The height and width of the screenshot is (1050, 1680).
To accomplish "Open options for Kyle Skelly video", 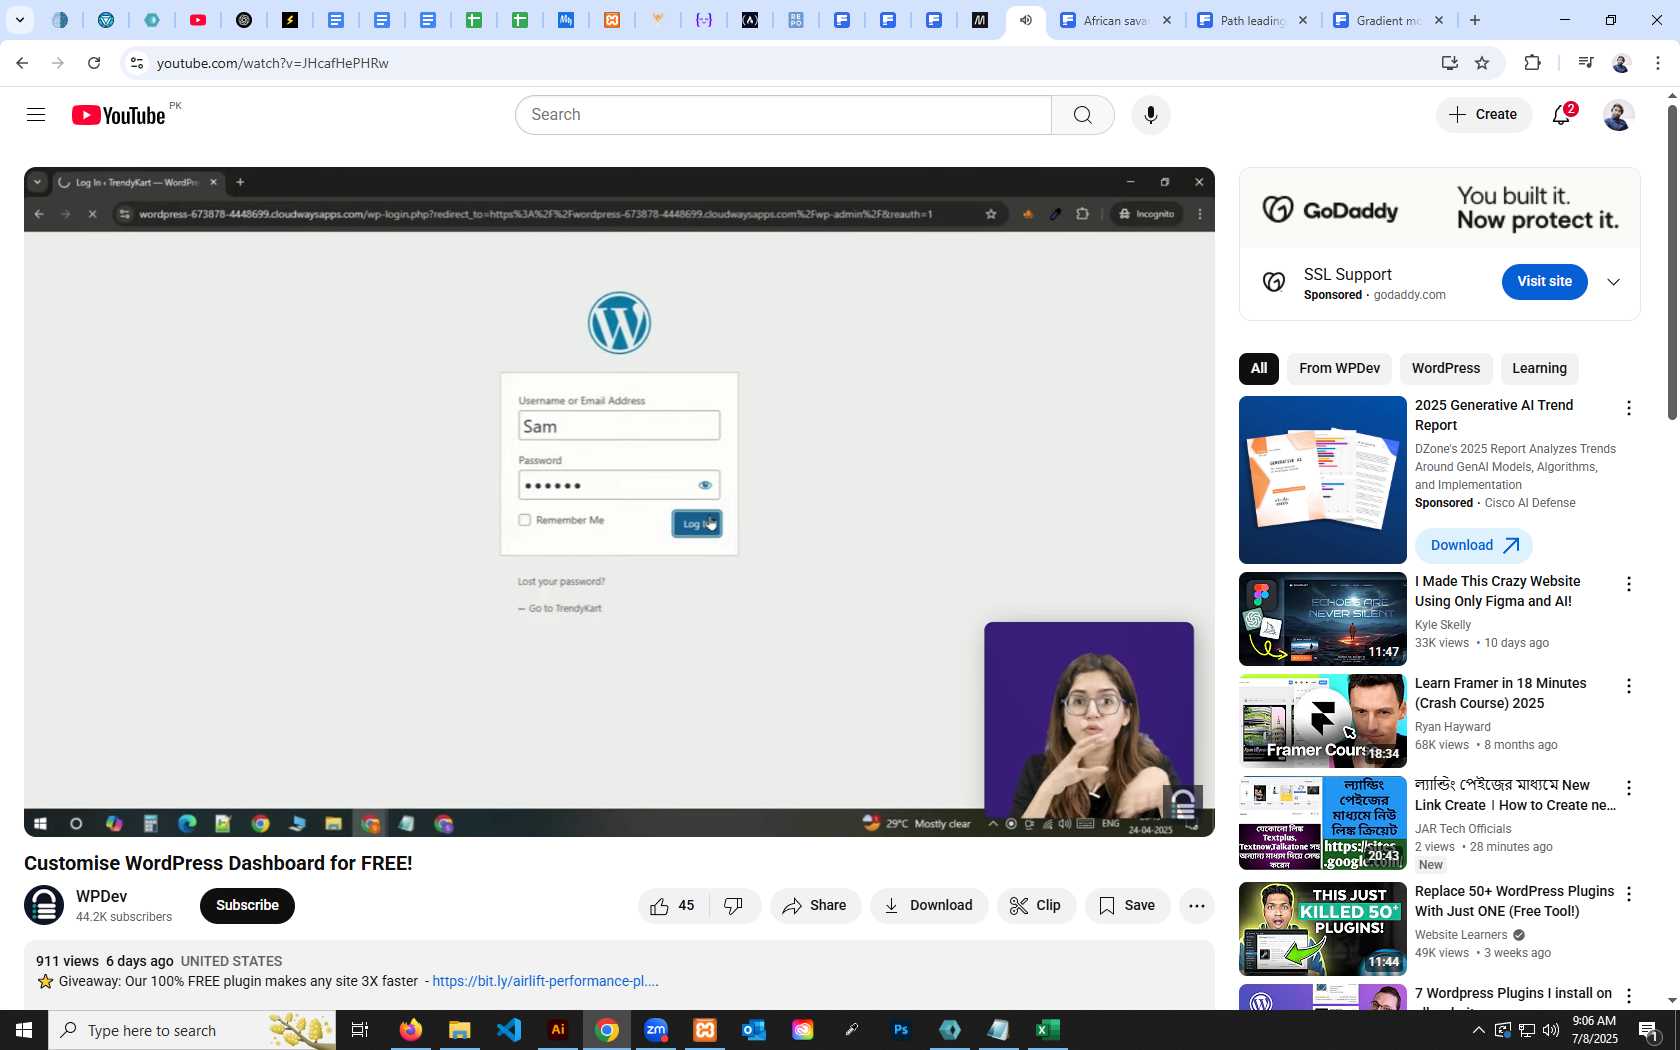I will pyautogui.click(x=1629, y=584).
